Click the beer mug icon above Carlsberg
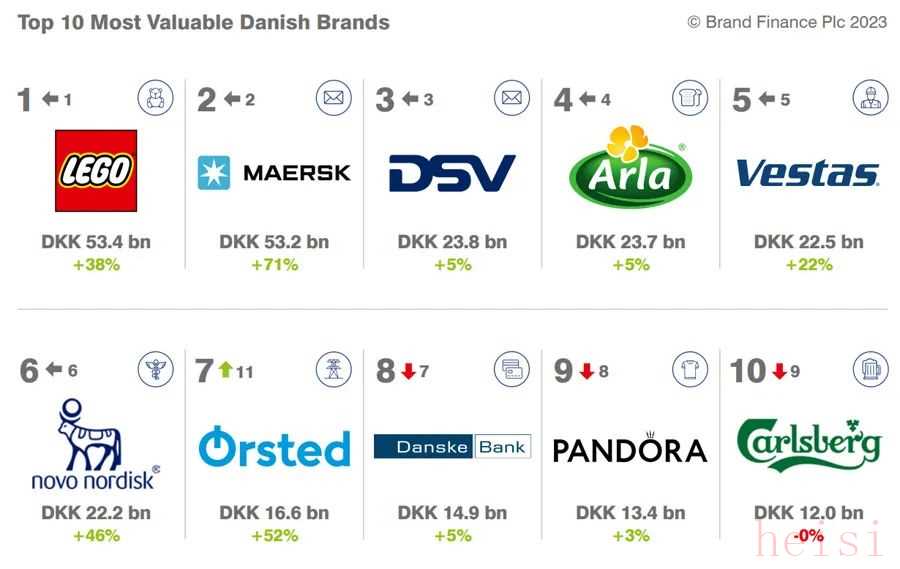 [x=869, y=369]
